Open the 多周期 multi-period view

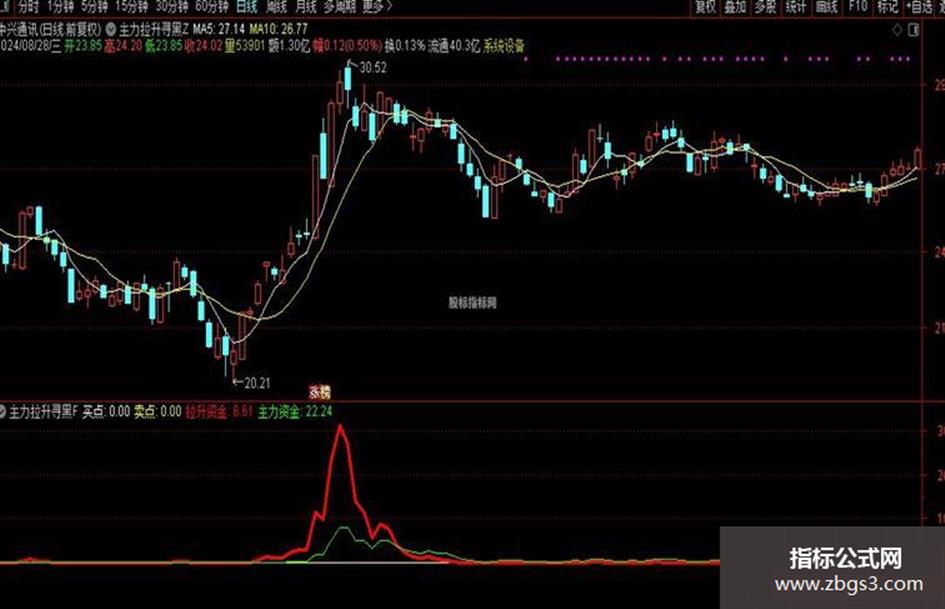340,7
